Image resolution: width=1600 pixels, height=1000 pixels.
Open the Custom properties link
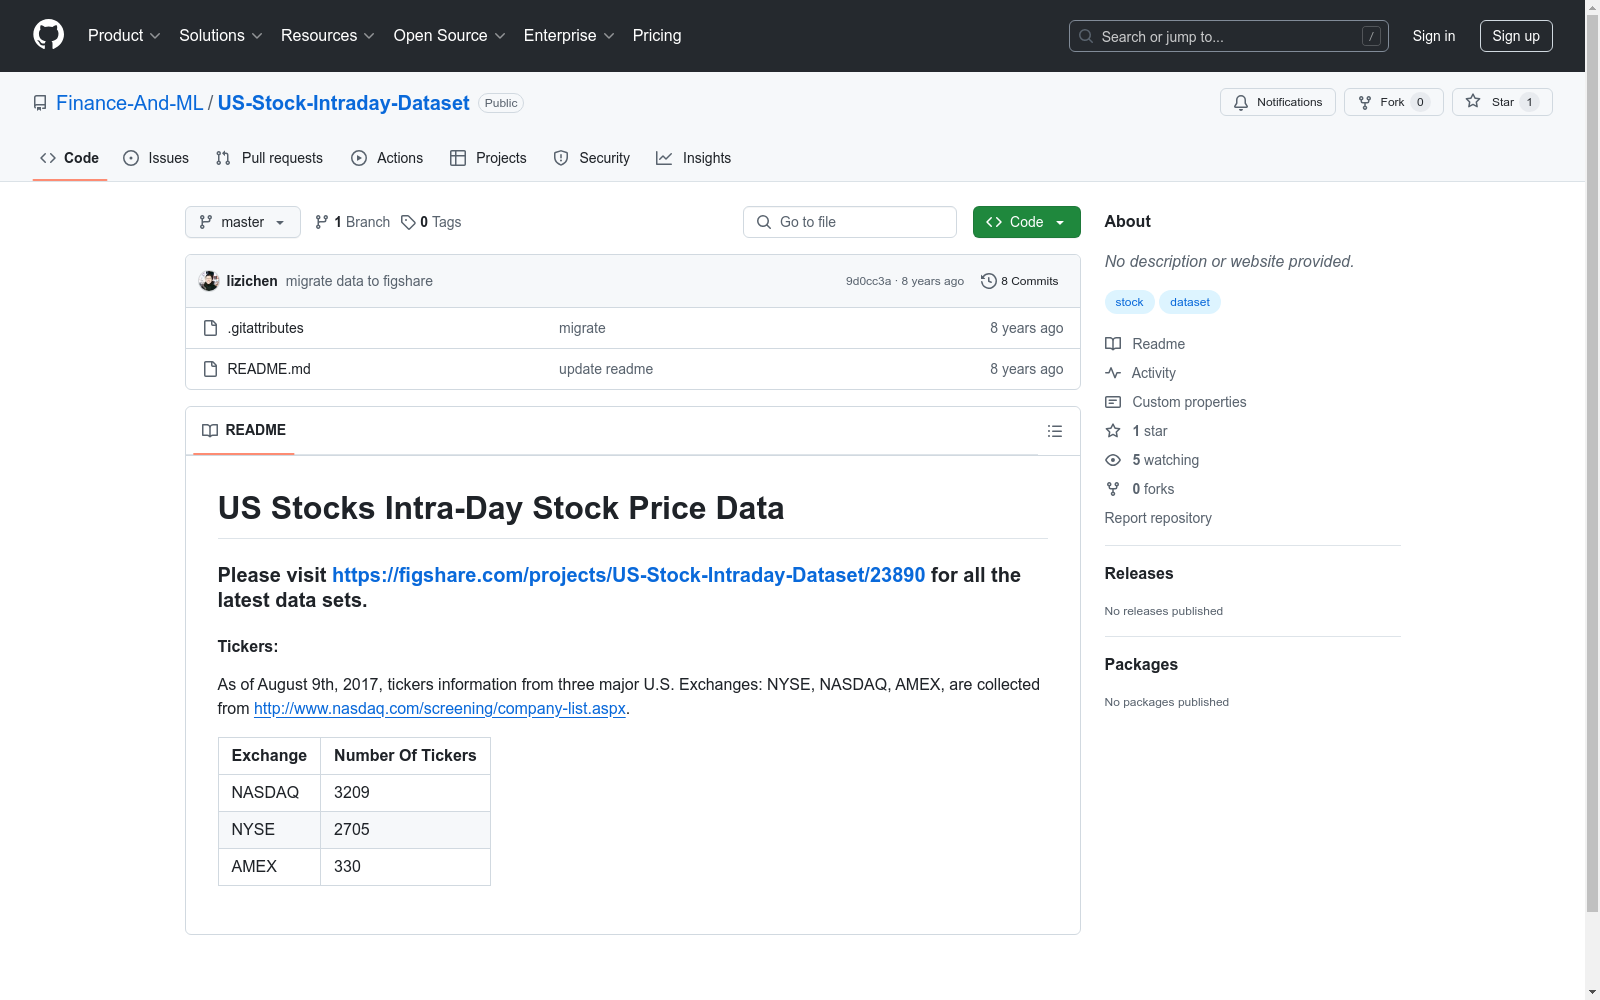[1176, 402]
